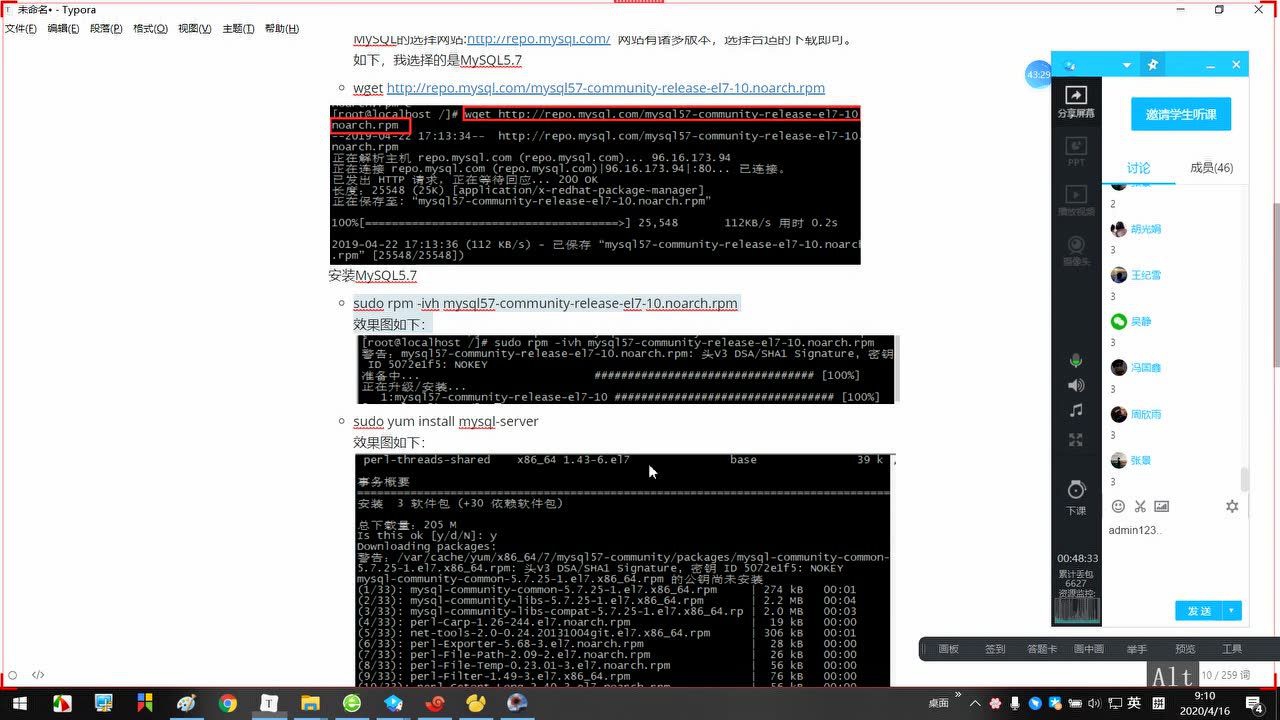Click the 画中画 picture-in-picture tool
This screenshot has height=720, width=1280.
click(x=1089, y=649)
